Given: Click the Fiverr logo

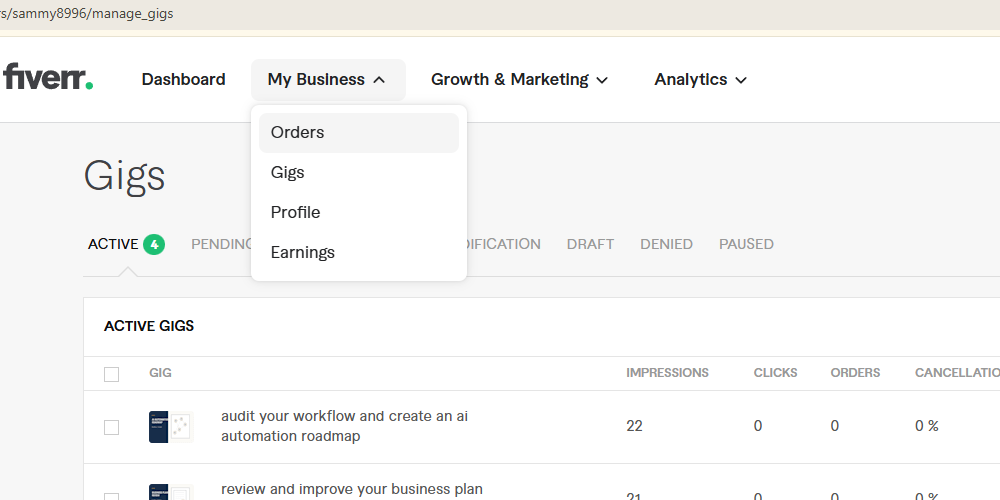Looking at the screenshot, I should [x=47, y=78].
